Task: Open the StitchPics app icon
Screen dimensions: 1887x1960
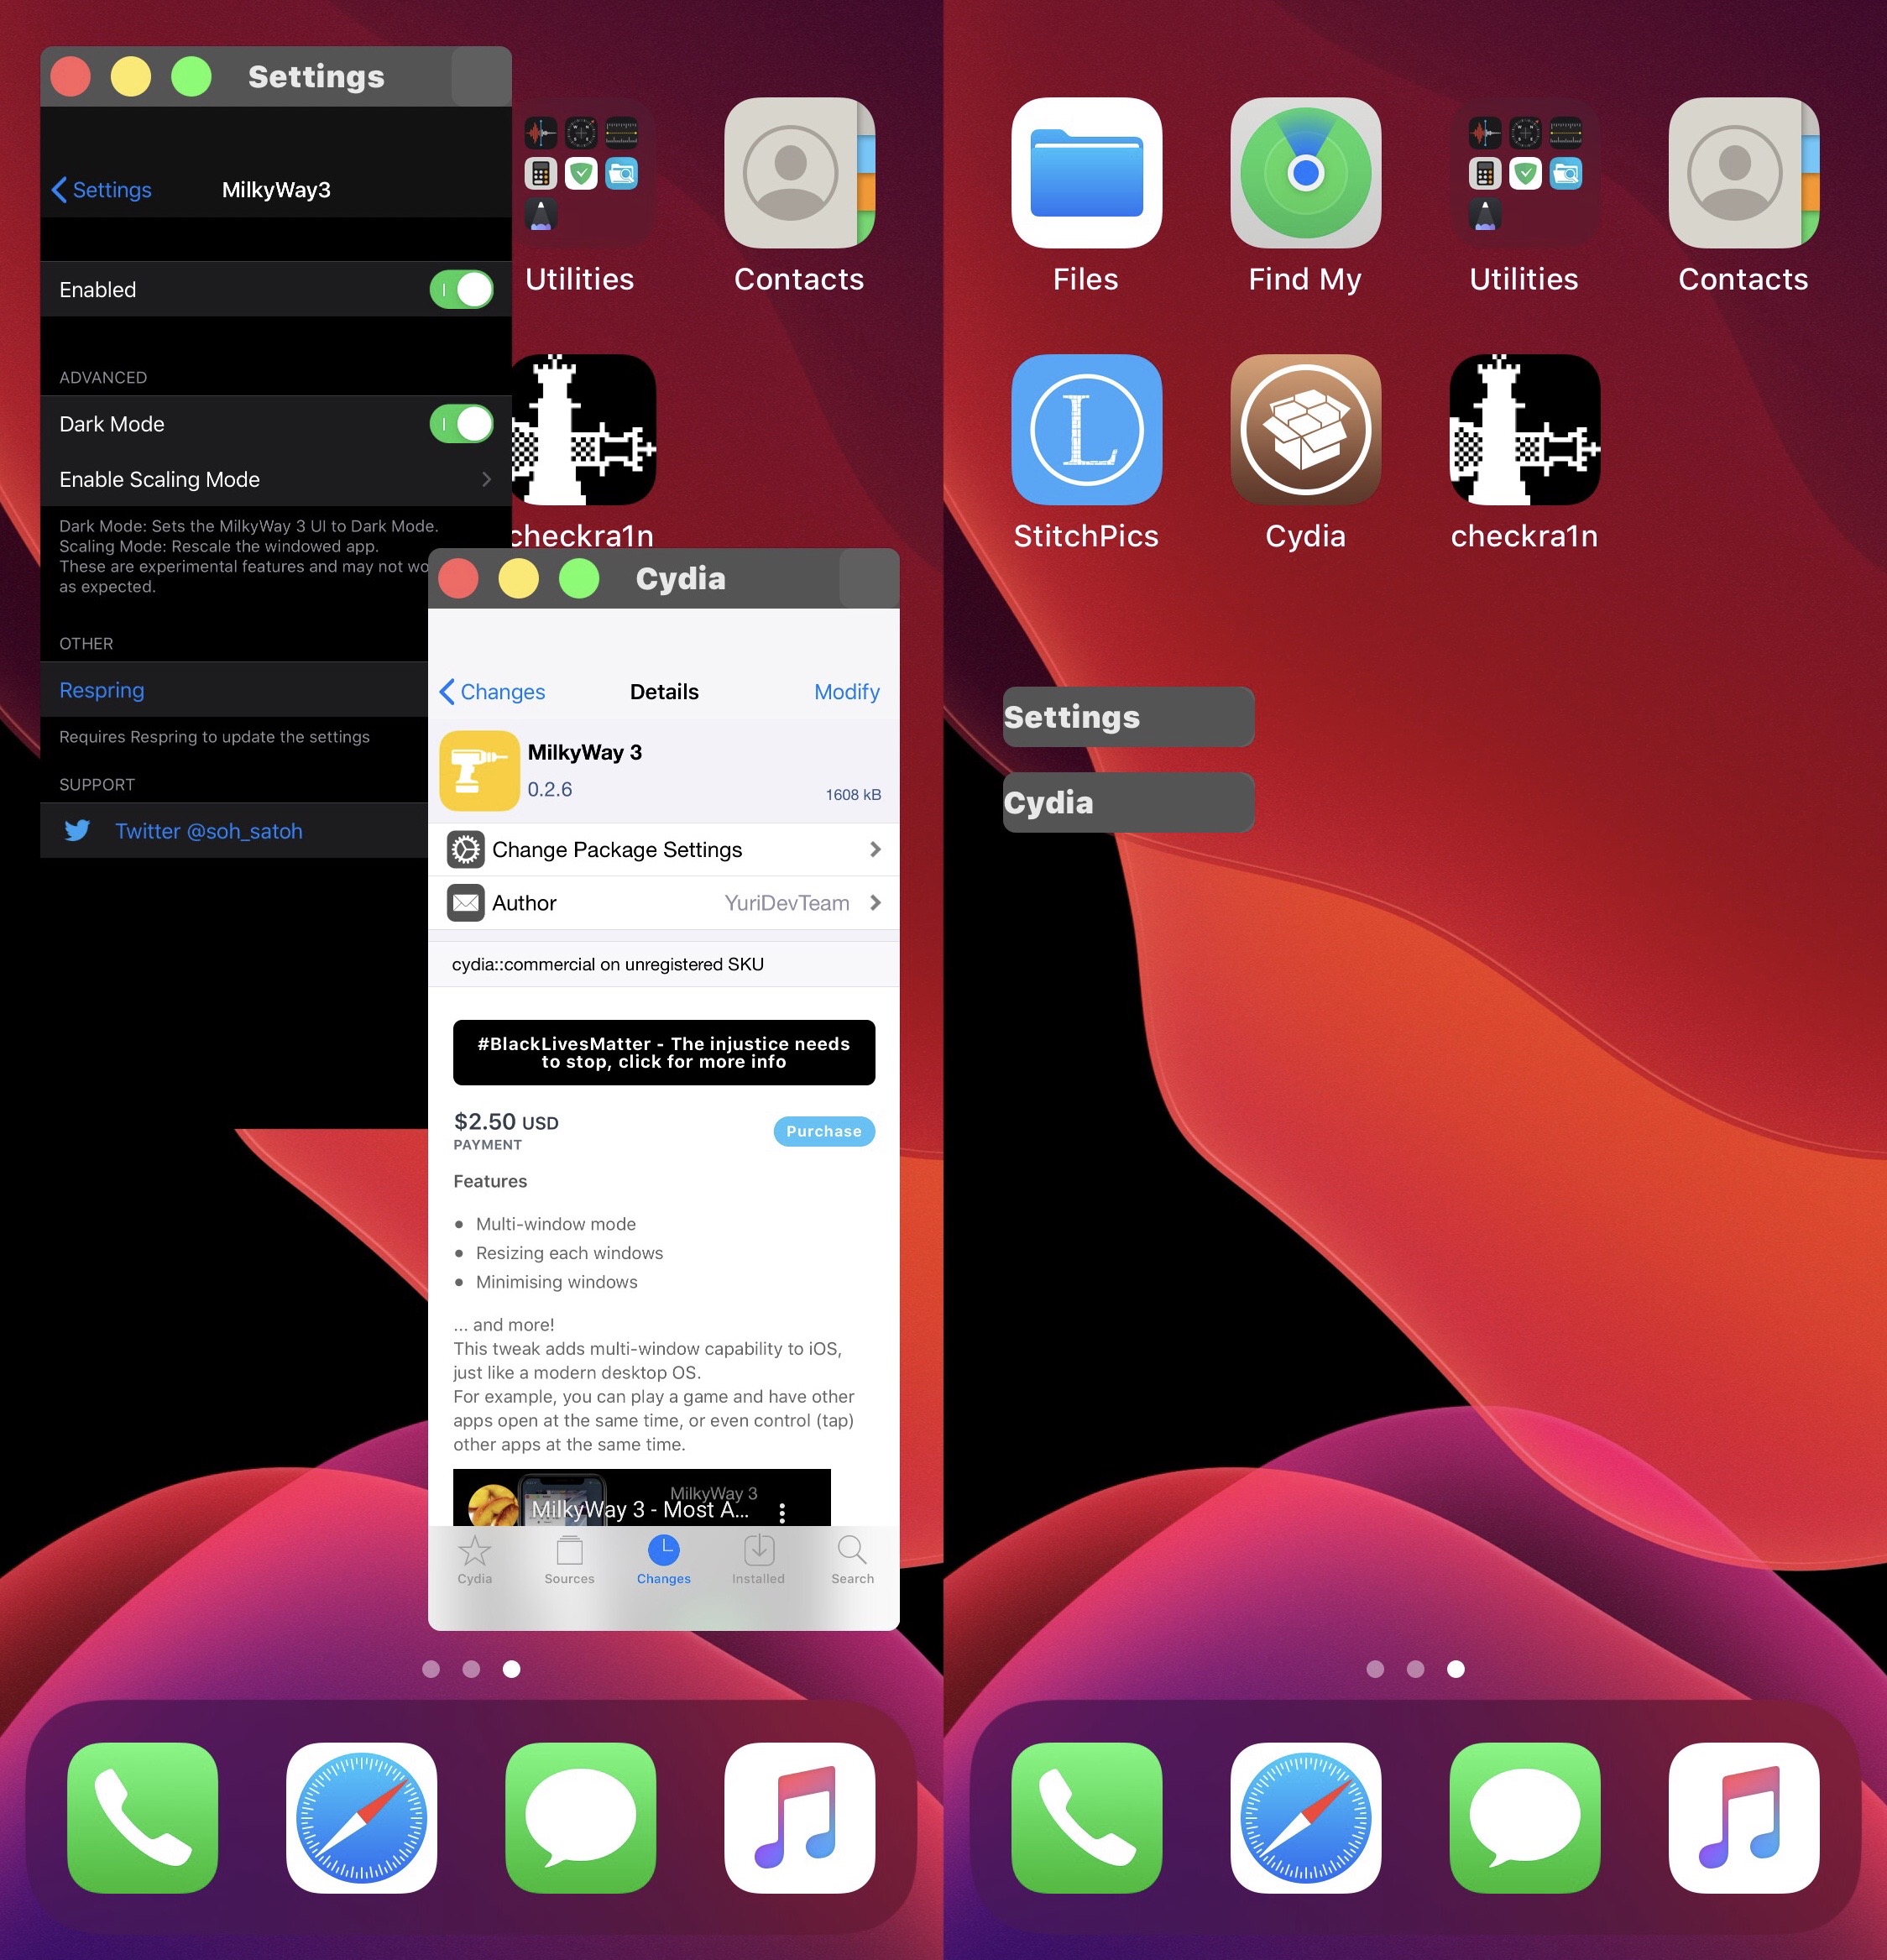Action: pos(1086,429)
